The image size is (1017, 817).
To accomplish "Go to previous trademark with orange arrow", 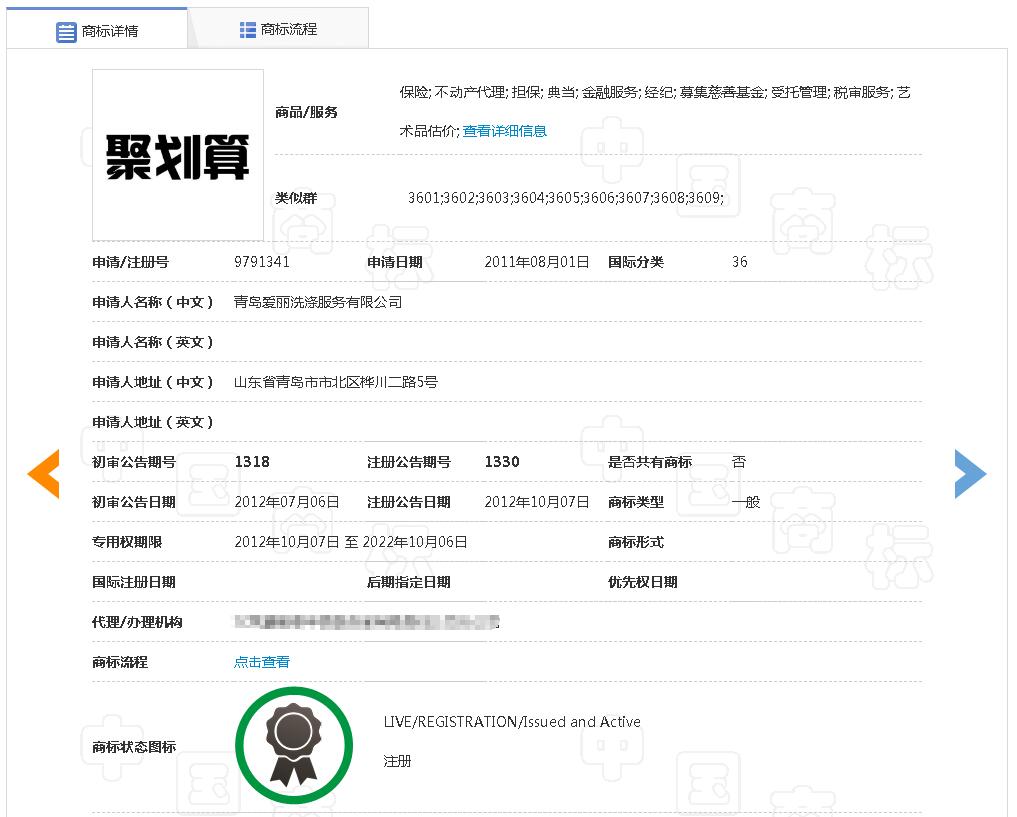I will tap(43, 474).
